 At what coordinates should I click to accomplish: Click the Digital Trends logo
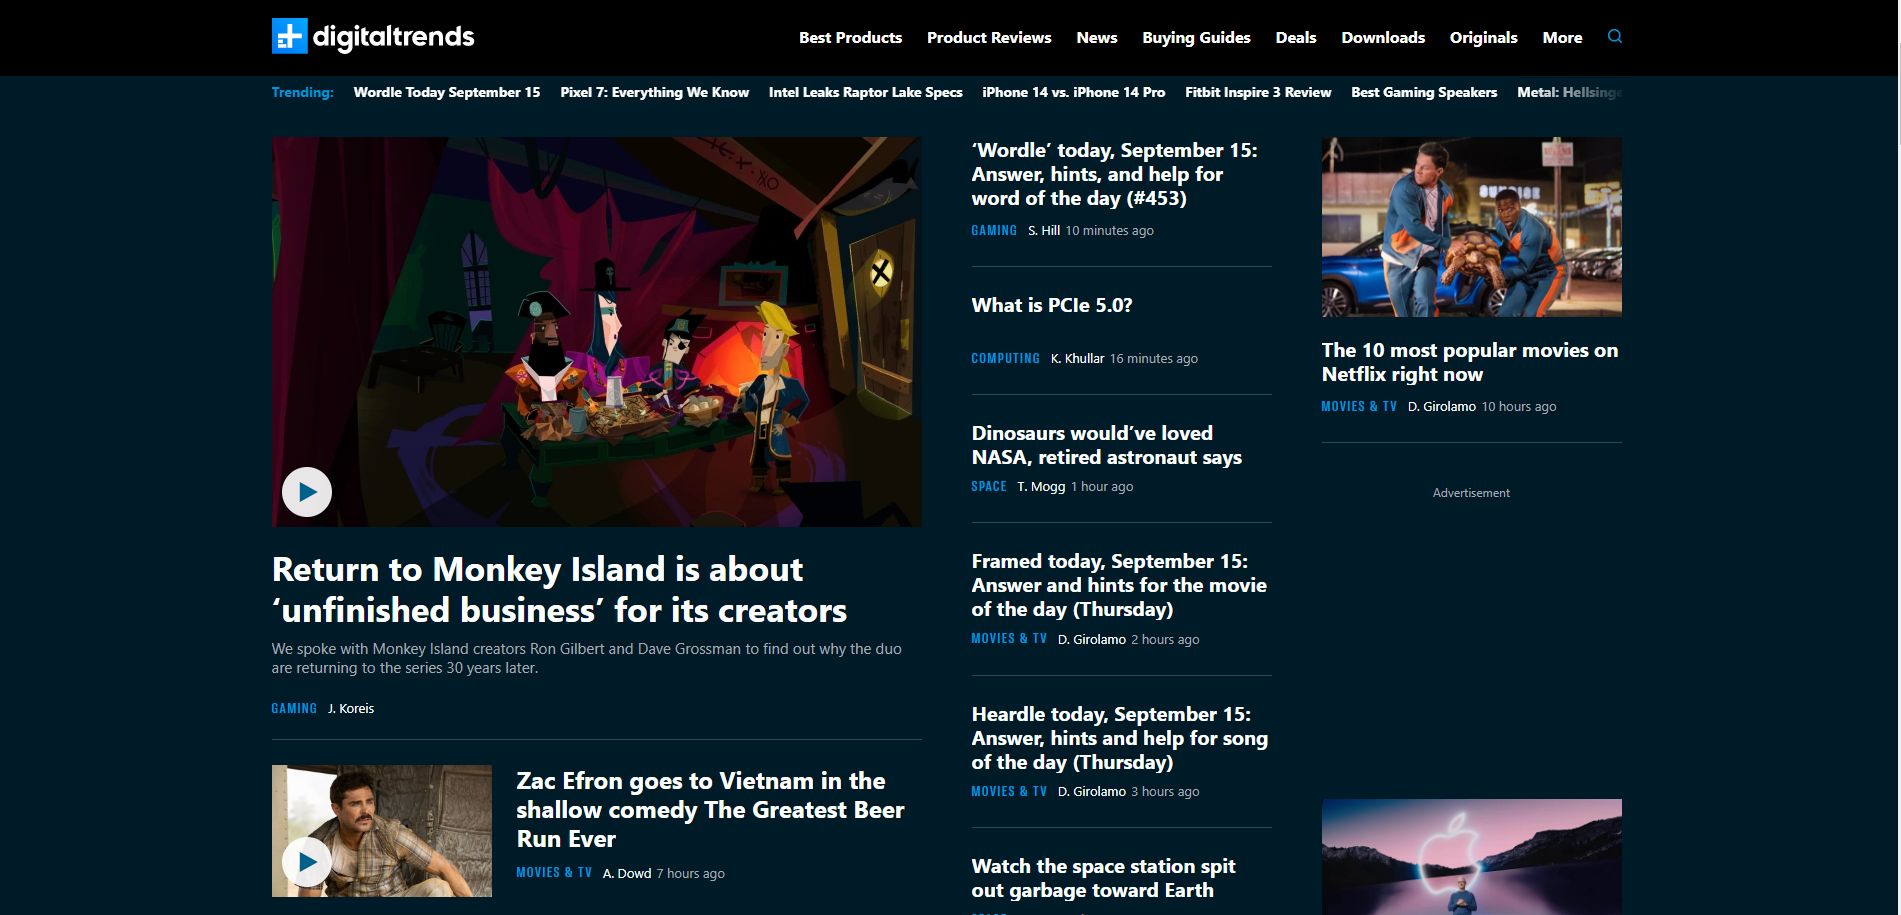point(373,37)
